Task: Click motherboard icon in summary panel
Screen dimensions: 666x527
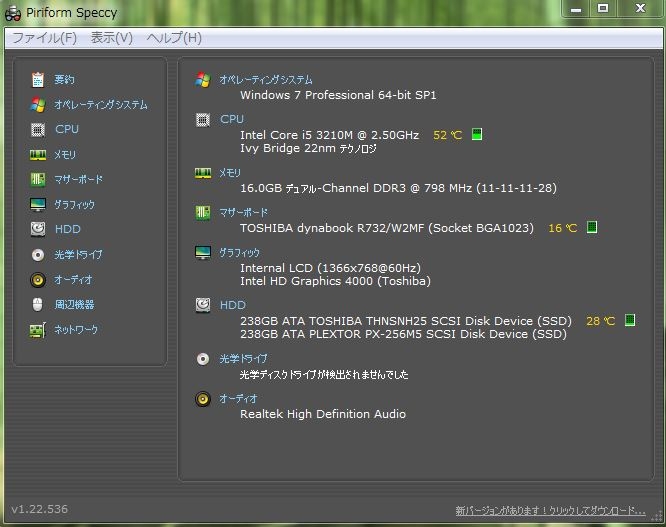Action: [203, 212]
